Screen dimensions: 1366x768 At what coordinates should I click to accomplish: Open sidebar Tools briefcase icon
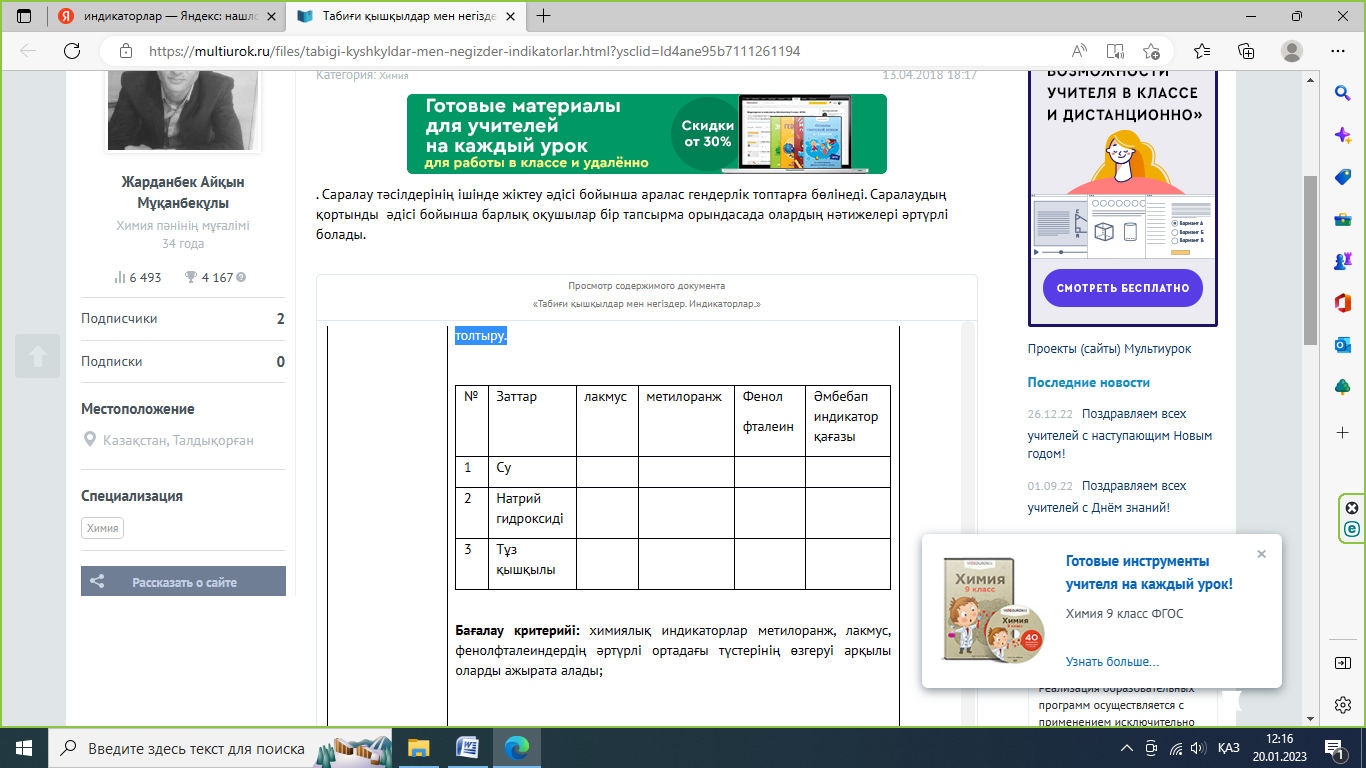[1343, 219]
